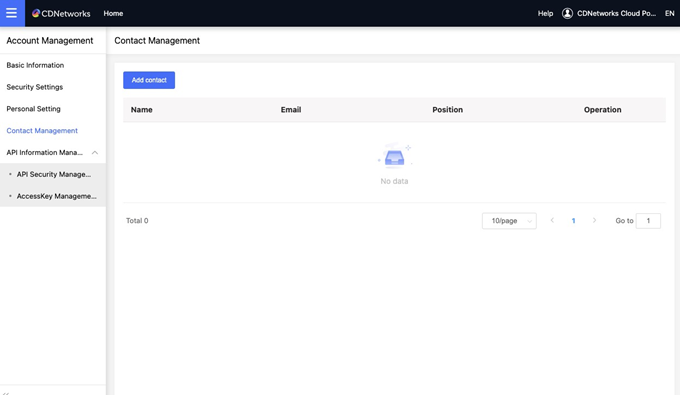The width and height of the screenshot is (680, 395).
Task: Click the Go to page input
Action: [648, 221]
